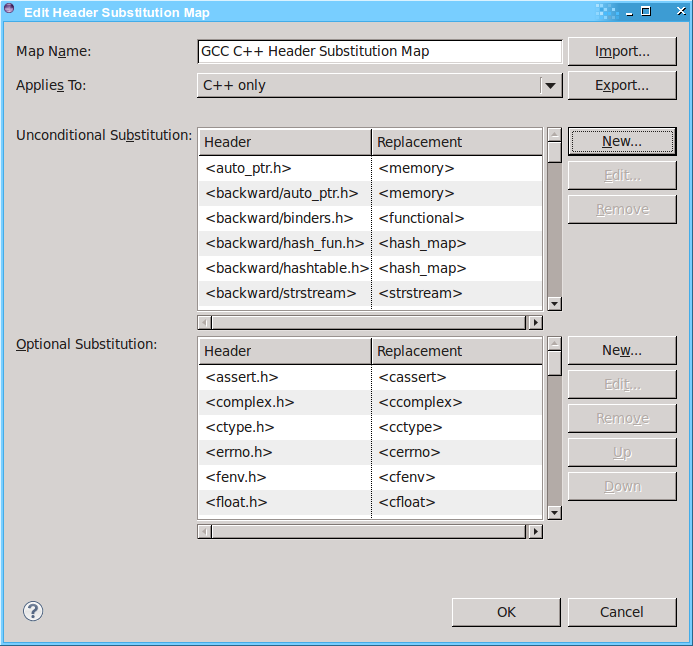The height and width of the screenshot is (646, 693).
Task: Open the dialog help icon
Action: [x=33, y=612]
